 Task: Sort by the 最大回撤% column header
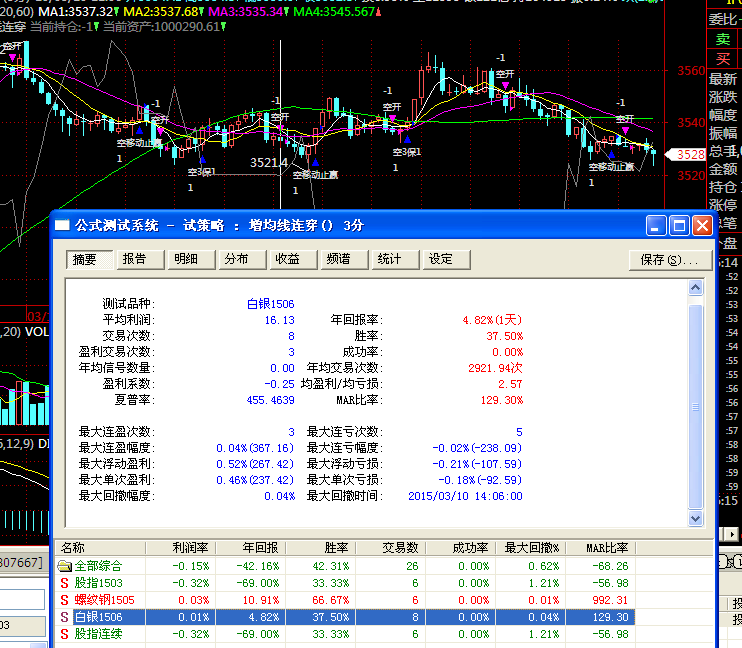pos(531,548)
